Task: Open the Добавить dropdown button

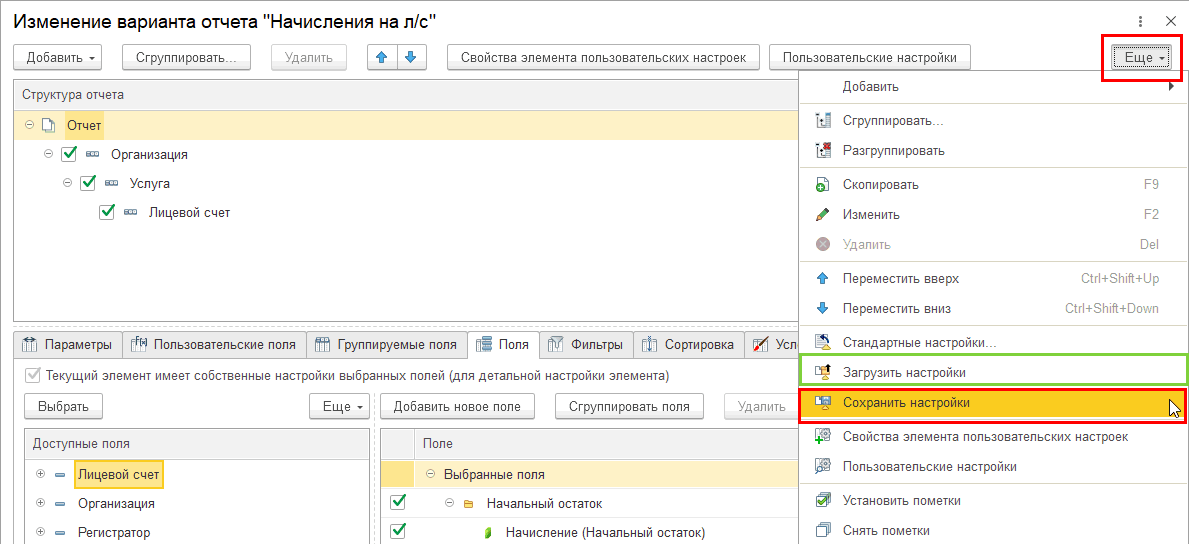Action: (x=62, y=57)
